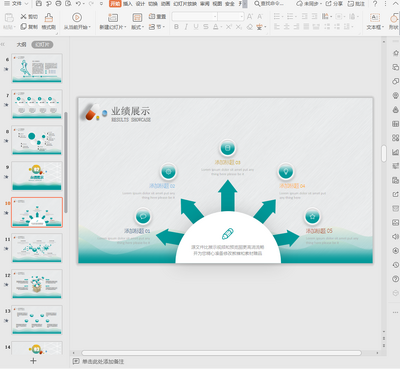Align text left in the paragraph group
The width and height of the screenshot is (400, 369).
277,27
